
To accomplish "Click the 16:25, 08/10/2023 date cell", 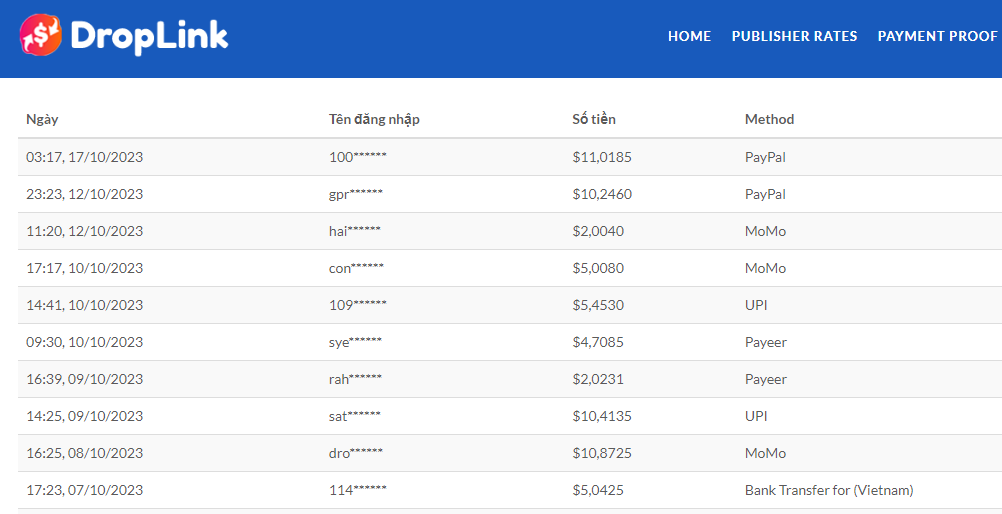I will tap(84, 453).
